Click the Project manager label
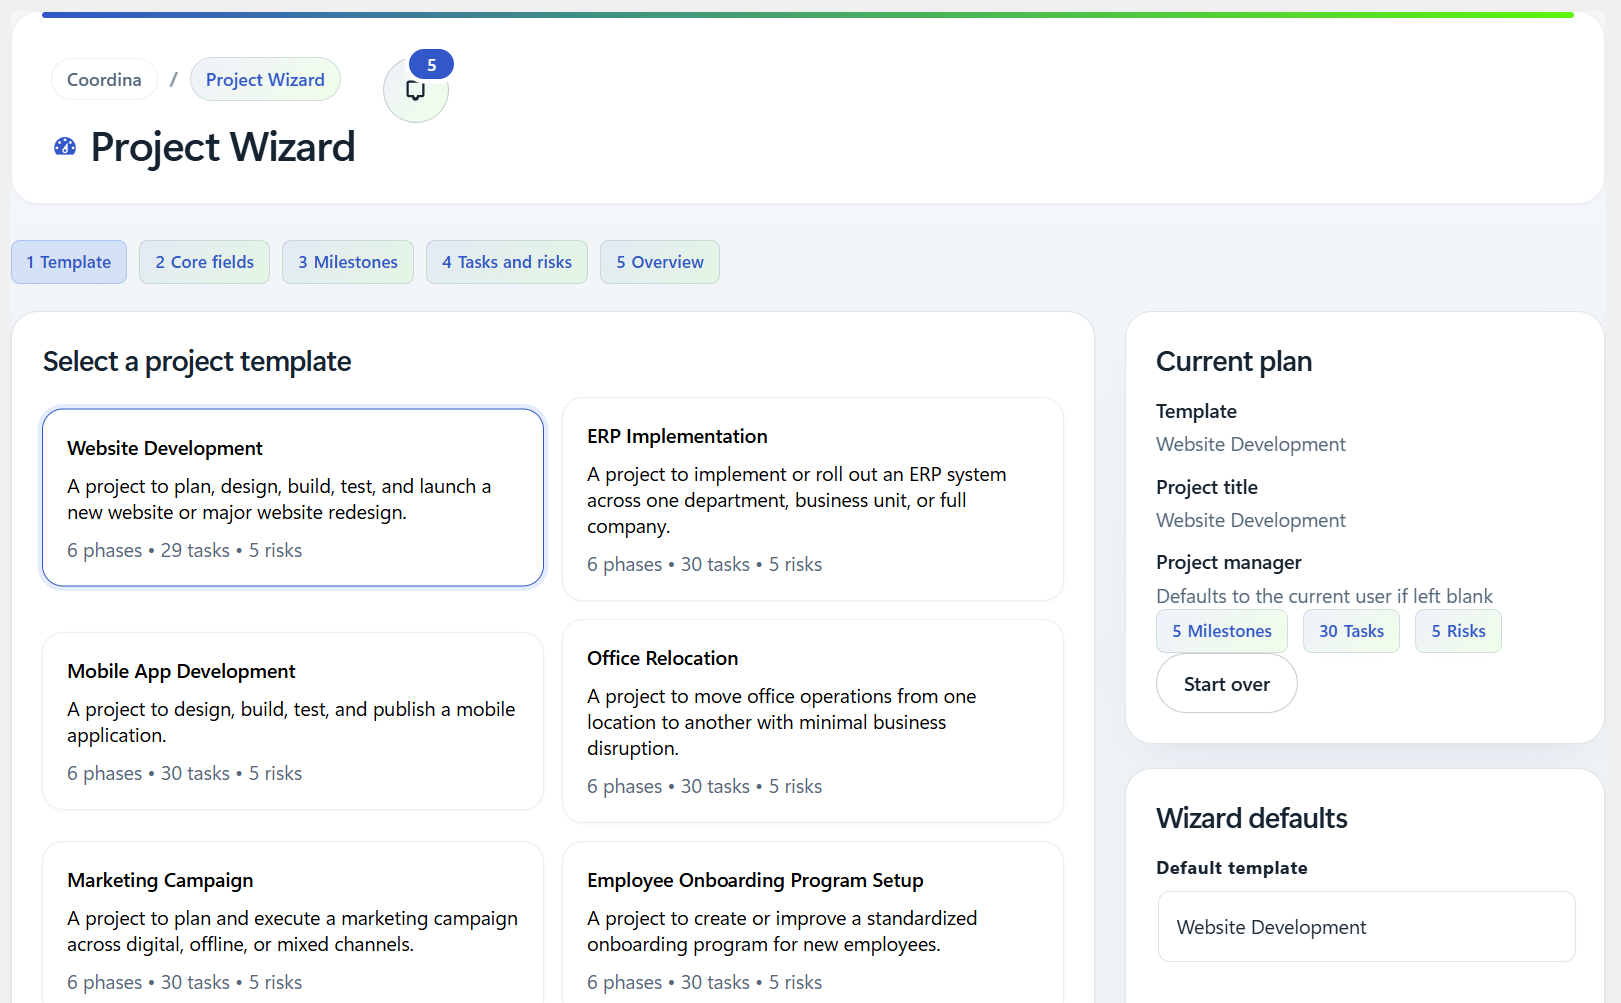This screenshot has width=1621, height=1003. coord(1229,562)
